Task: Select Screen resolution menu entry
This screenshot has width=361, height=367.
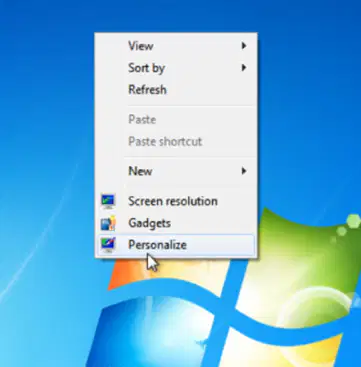Action: pyautogui.click(x=176, y=201)
